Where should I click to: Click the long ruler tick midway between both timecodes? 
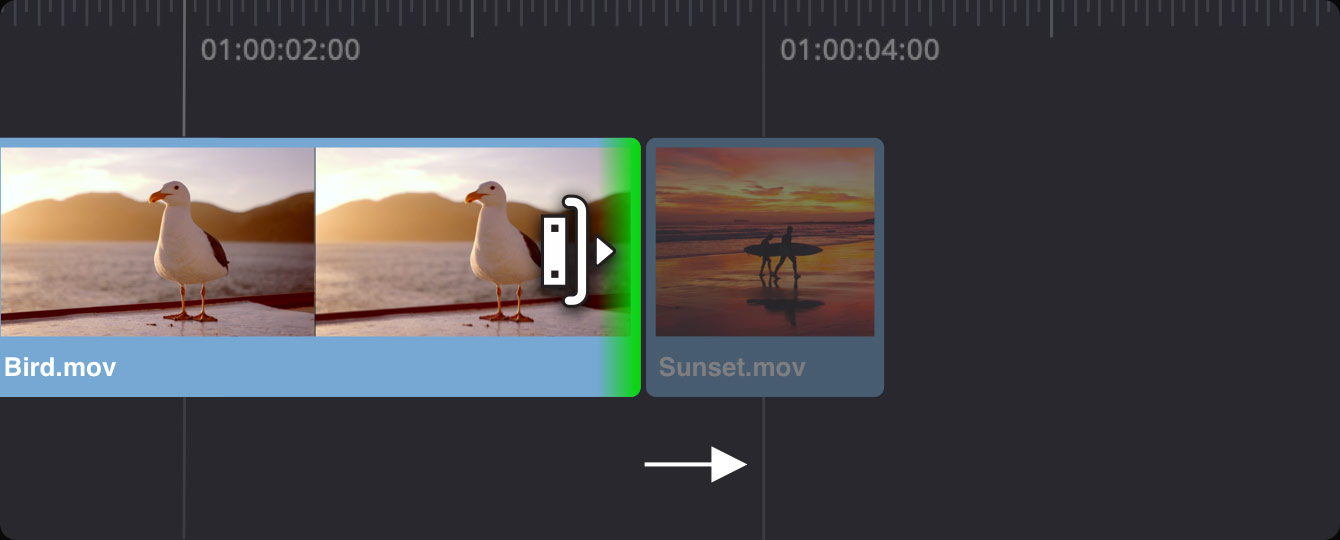coord(473,18)
